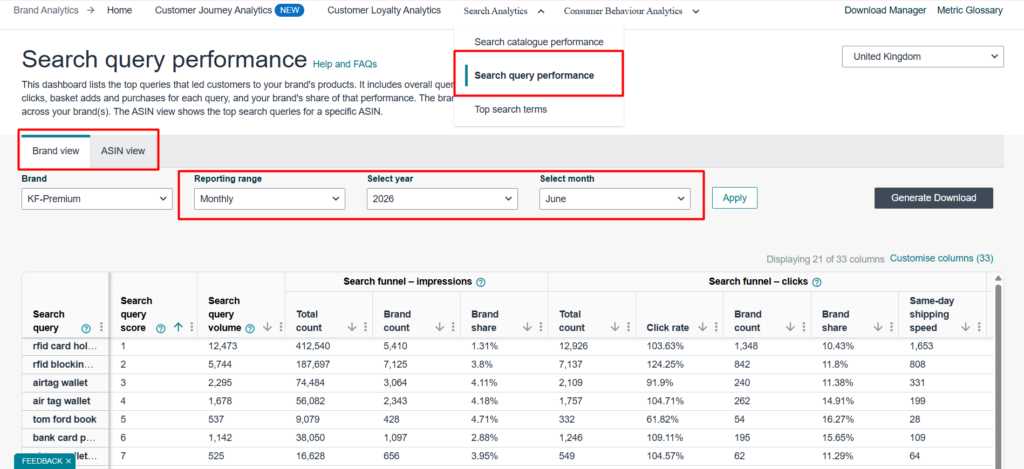Open Customise columns (33) link
Viewport: 1024px width, 469px height.
click(x=942, y=259)
